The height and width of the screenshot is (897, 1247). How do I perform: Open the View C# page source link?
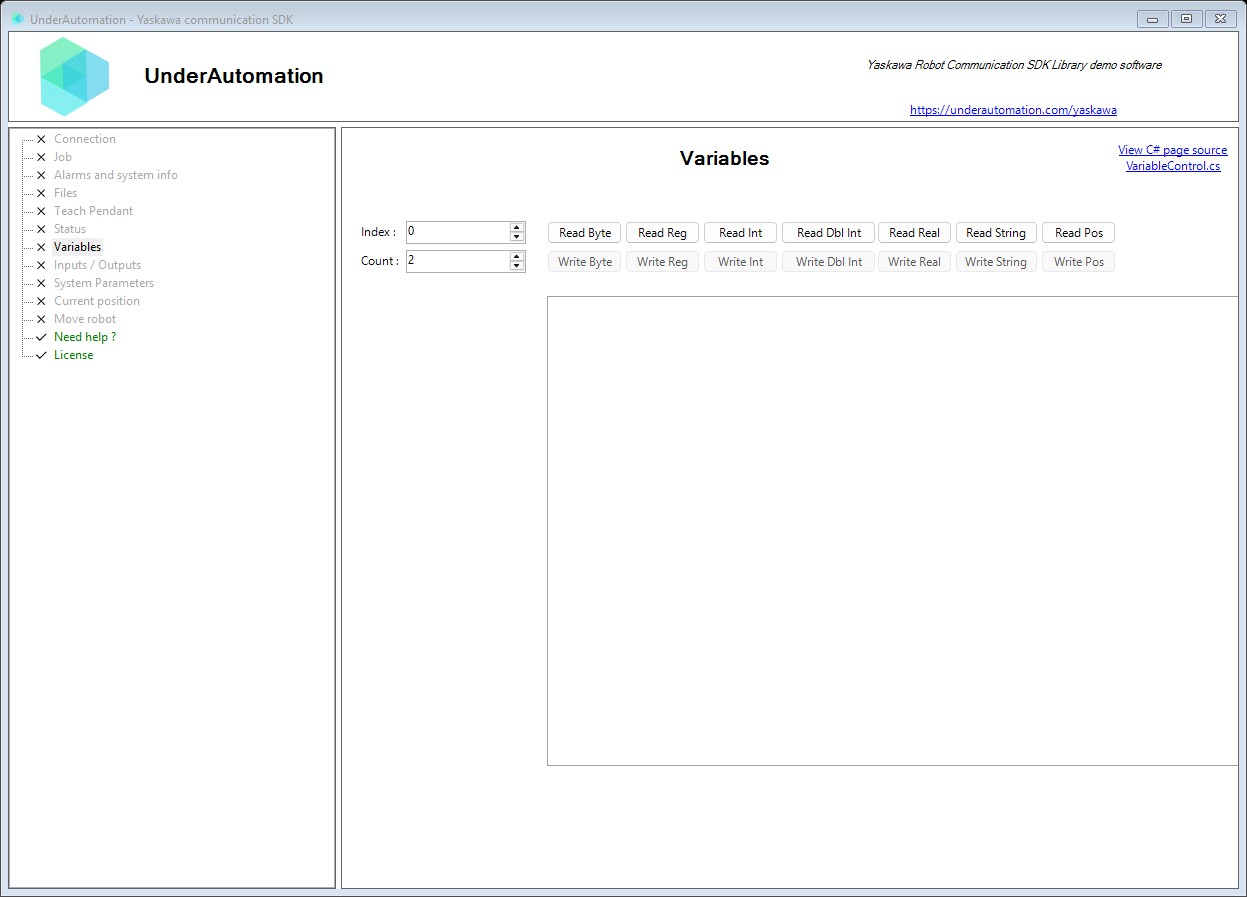coord(1172,150)
